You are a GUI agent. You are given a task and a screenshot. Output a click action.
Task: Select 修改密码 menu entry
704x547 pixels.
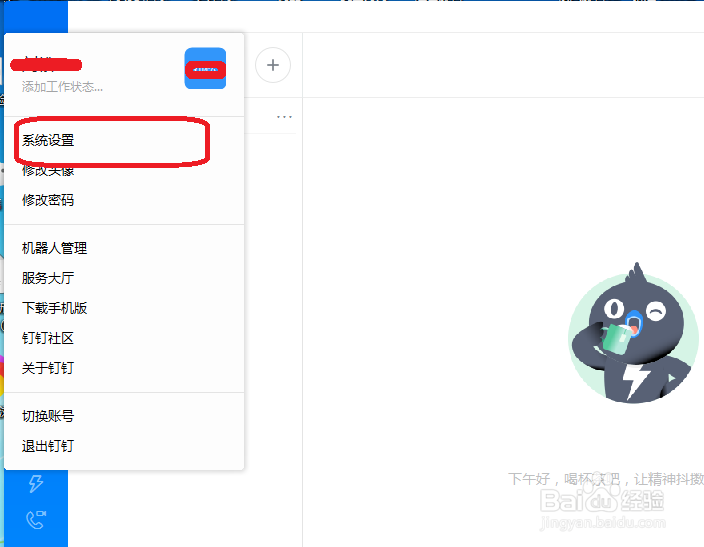[48, 200]
